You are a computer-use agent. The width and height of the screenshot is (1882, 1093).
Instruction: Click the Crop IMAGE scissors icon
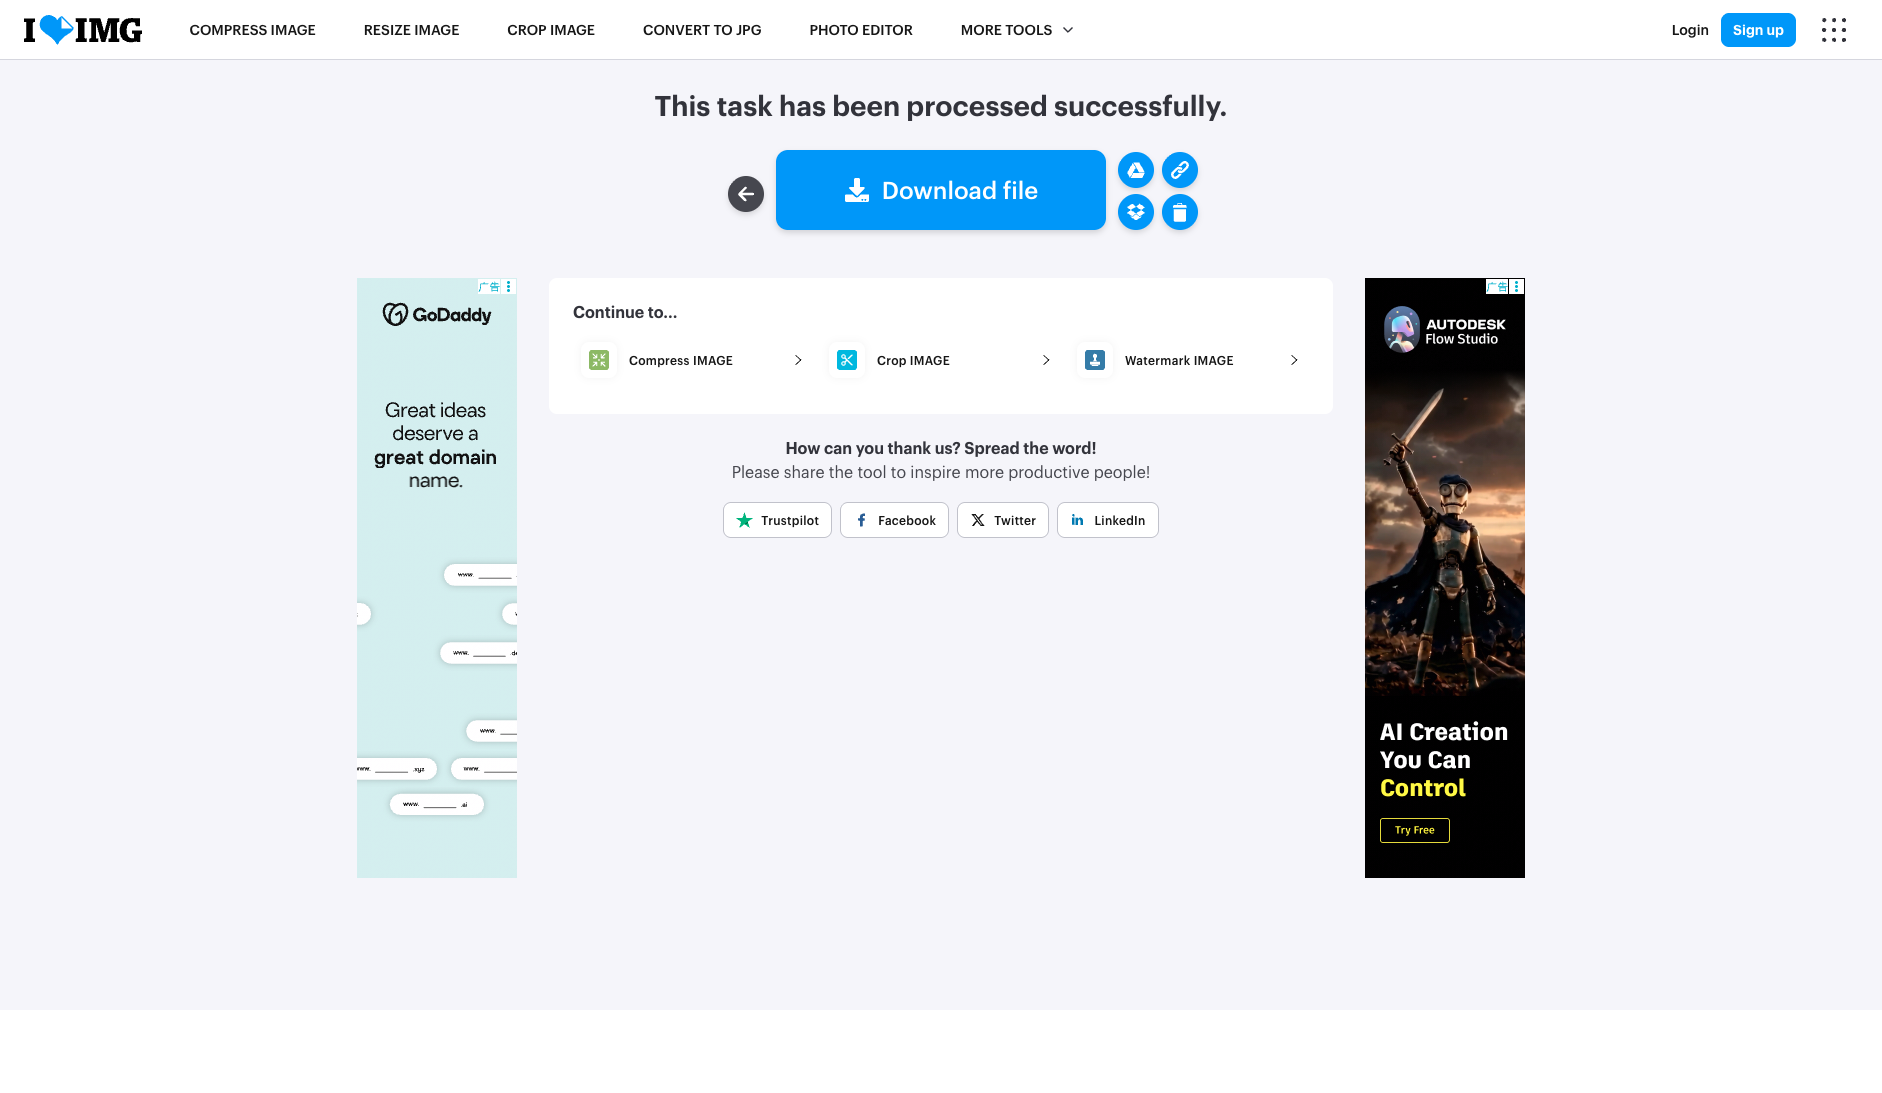(847, 360)
